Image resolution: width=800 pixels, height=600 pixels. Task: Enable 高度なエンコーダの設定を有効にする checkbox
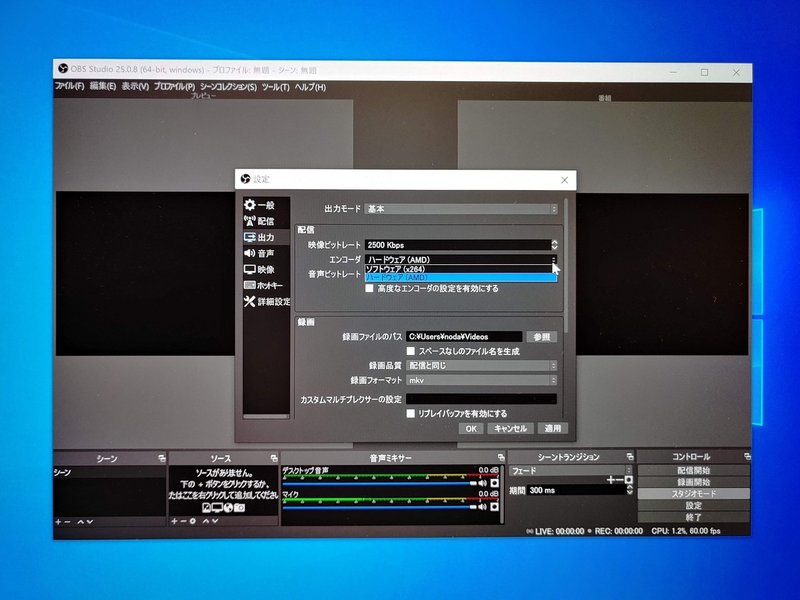coord(369,288)
